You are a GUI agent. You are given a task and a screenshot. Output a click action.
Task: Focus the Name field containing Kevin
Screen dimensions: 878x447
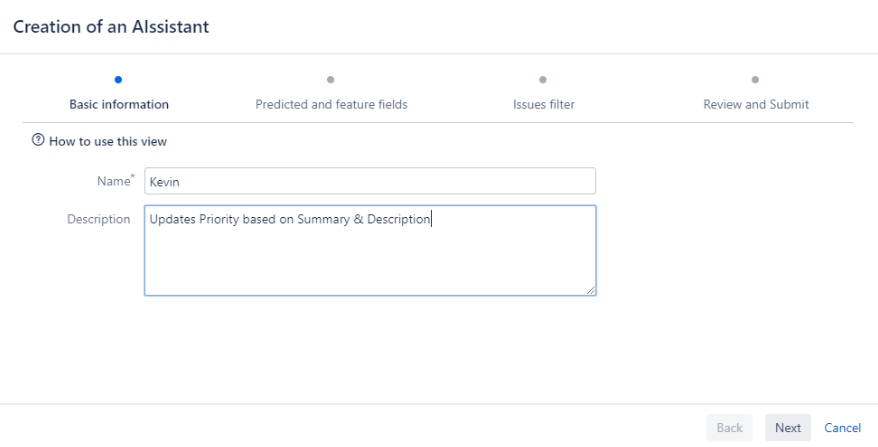pos(370,181)
